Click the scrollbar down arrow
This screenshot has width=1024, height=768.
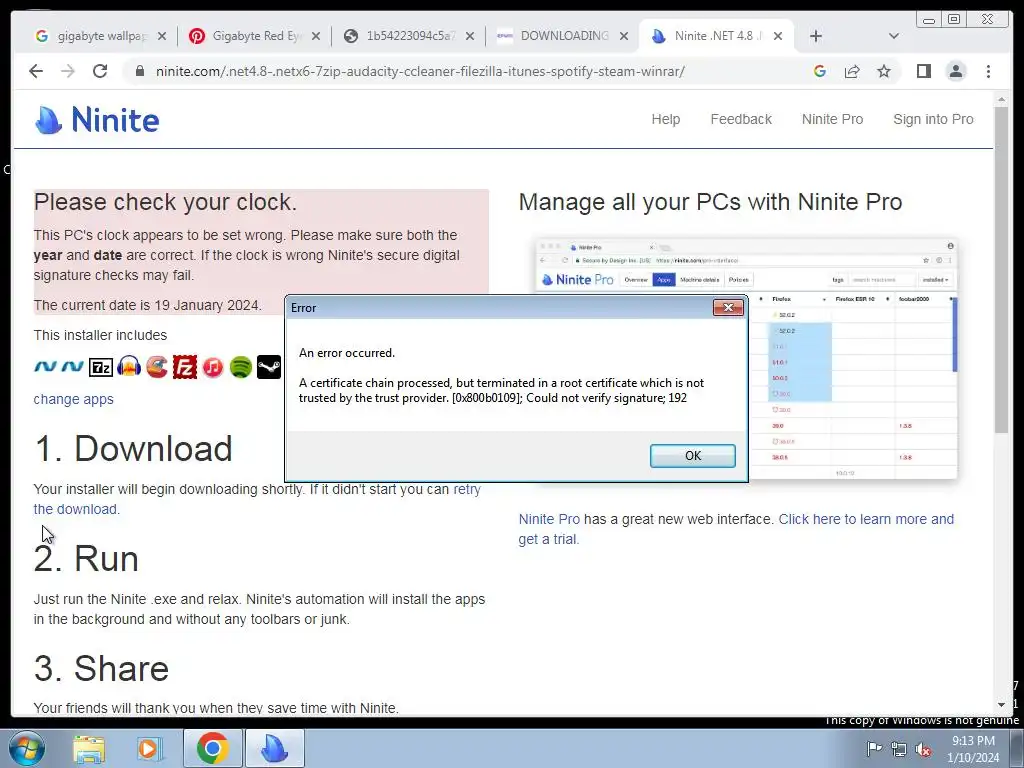[1001, 705]
